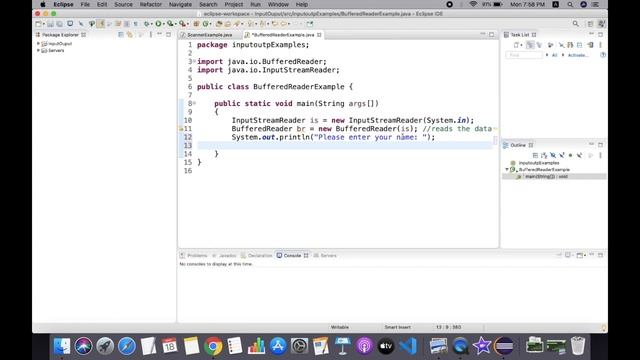This screenshot has height=360, width=640.
Task: Open the Problems tab
Action: pyautogui.click(x=194, y=256)
